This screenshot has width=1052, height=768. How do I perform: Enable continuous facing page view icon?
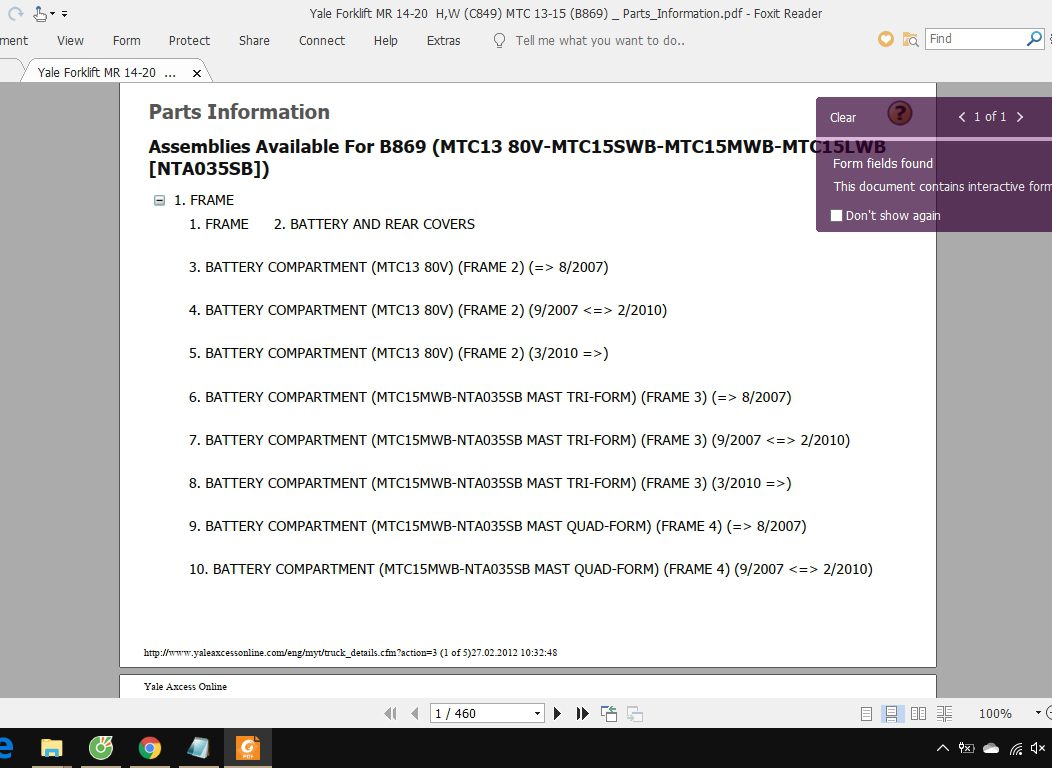pyautogui.click(x=944, y=713)
